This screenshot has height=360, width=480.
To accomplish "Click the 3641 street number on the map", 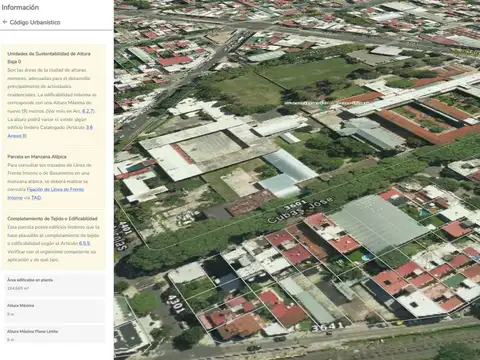I will coord(328,326).
